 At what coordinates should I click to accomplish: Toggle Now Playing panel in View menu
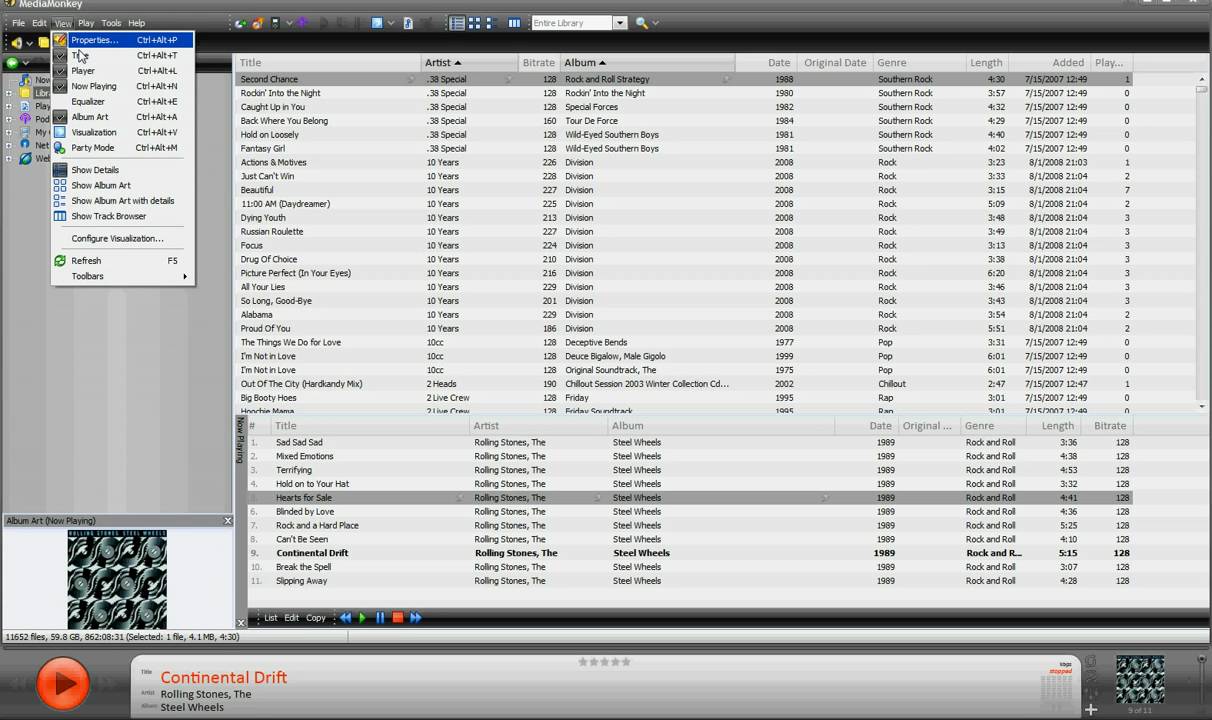coord(122,86)
